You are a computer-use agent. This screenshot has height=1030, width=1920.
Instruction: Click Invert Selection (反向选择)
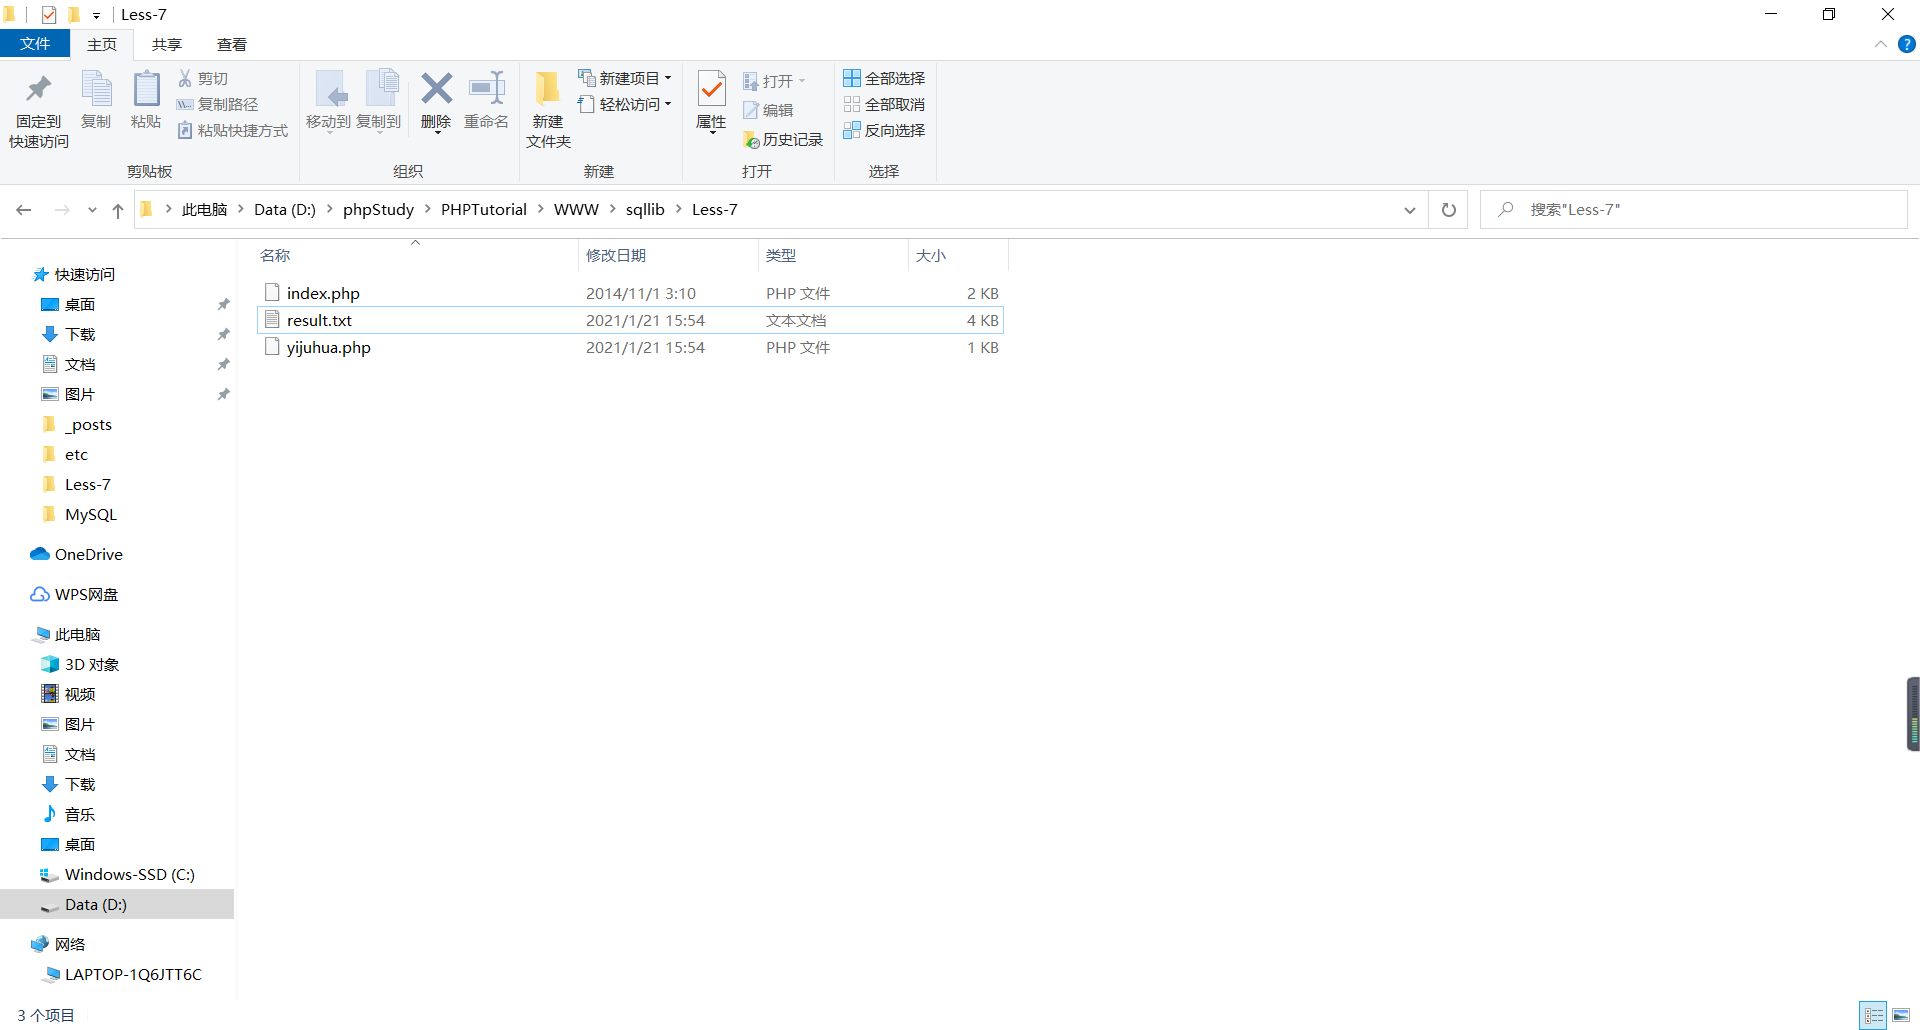pyautogui.click(x=884, y=130)
